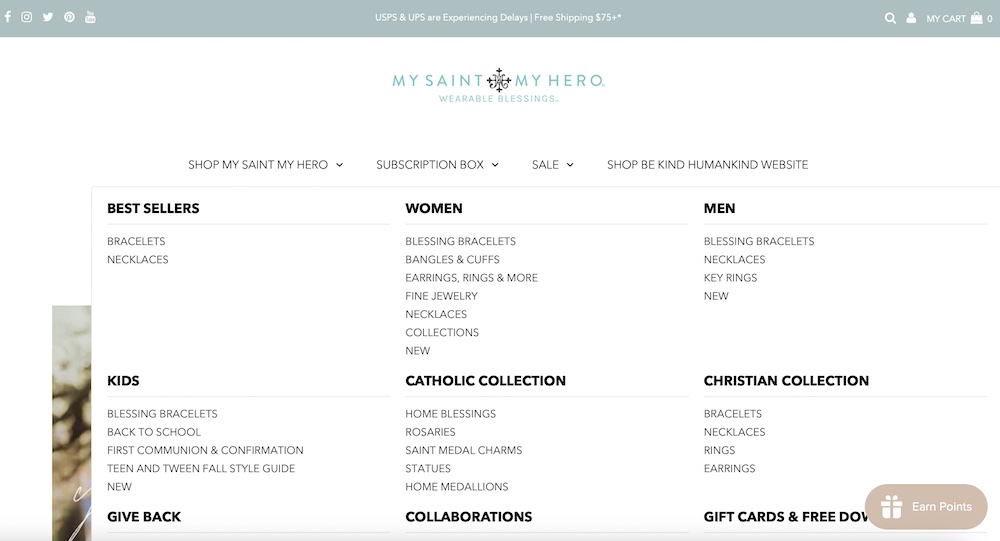This screenshot has height=541, width=1000.
Task: Open the Pinterest social icon
Action: 70,17
